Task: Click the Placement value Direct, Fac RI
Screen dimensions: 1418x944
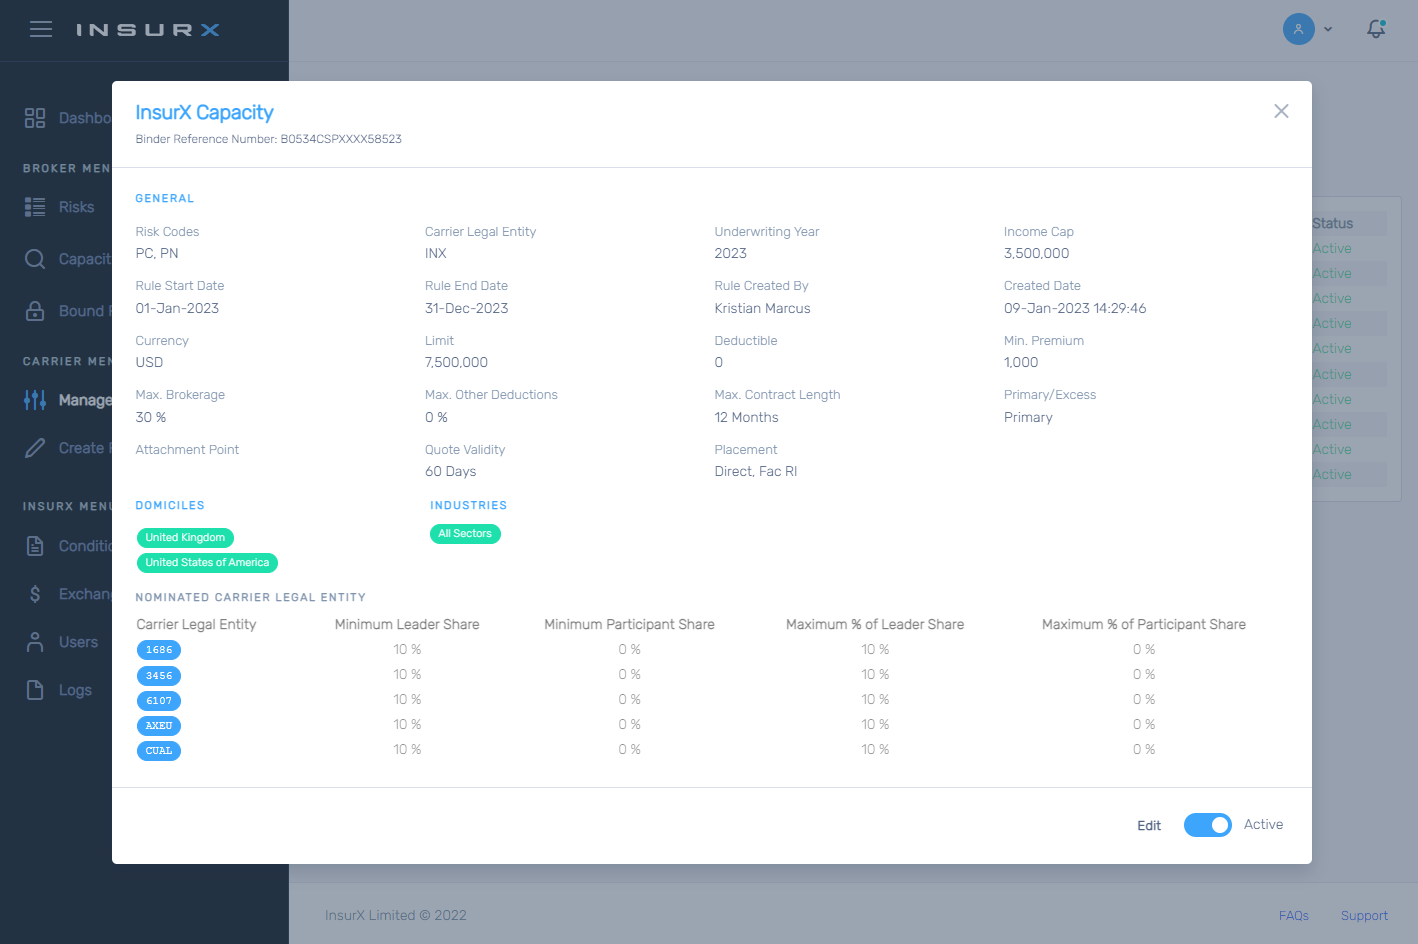Action: (755, 472)
